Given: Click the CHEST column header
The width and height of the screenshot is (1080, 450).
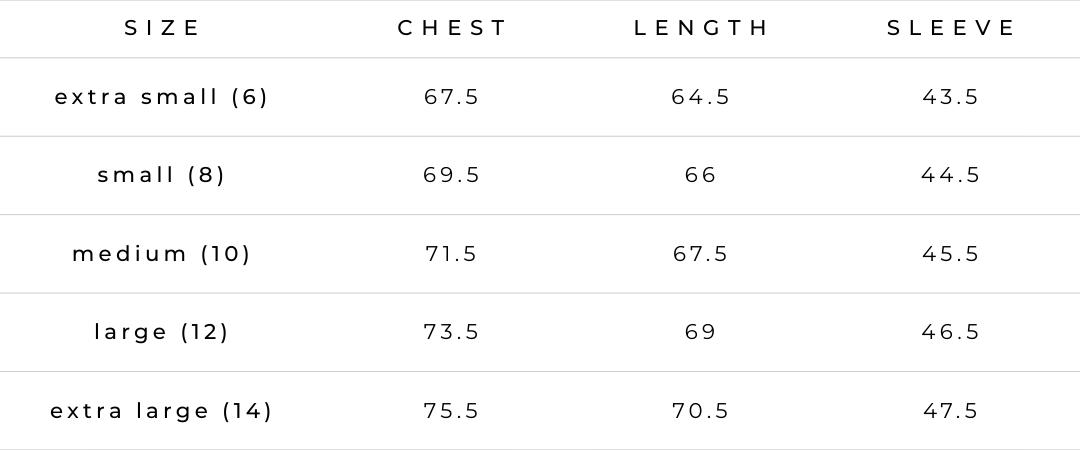Looking at the screenshot, I should tap(452, 28).
